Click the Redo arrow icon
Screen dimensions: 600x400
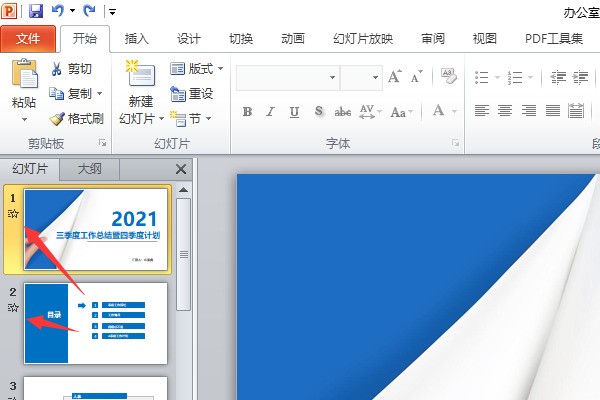tap(90, 11)
